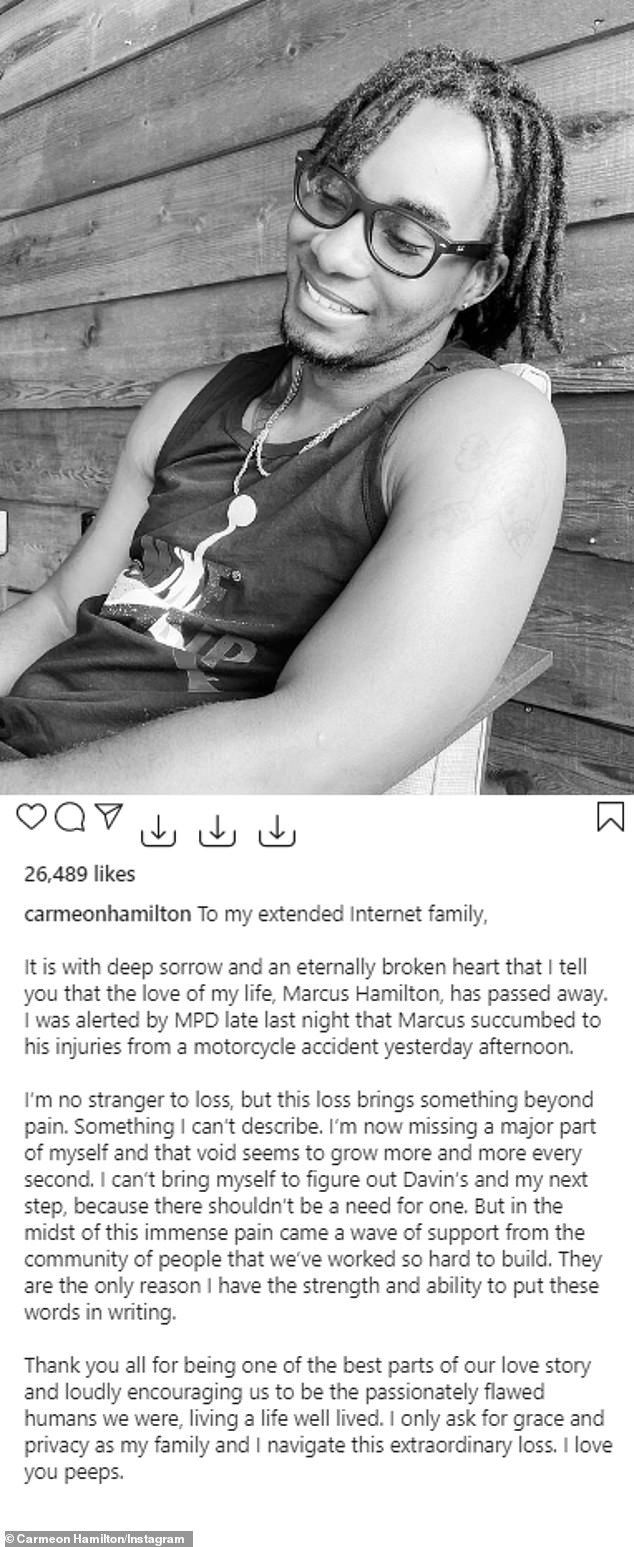
Task: Click the eyeglasses in the photo
Action: (x=388, y=218)
